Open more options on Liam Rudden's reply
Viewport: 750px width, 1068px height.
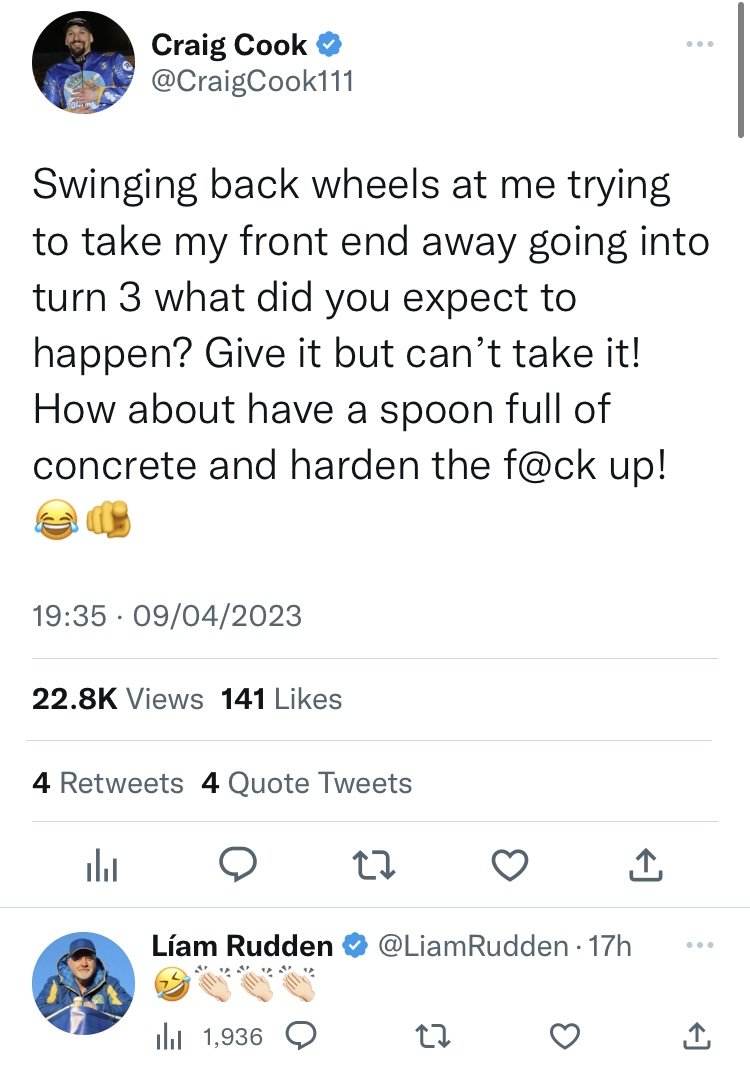coord(700,945)
